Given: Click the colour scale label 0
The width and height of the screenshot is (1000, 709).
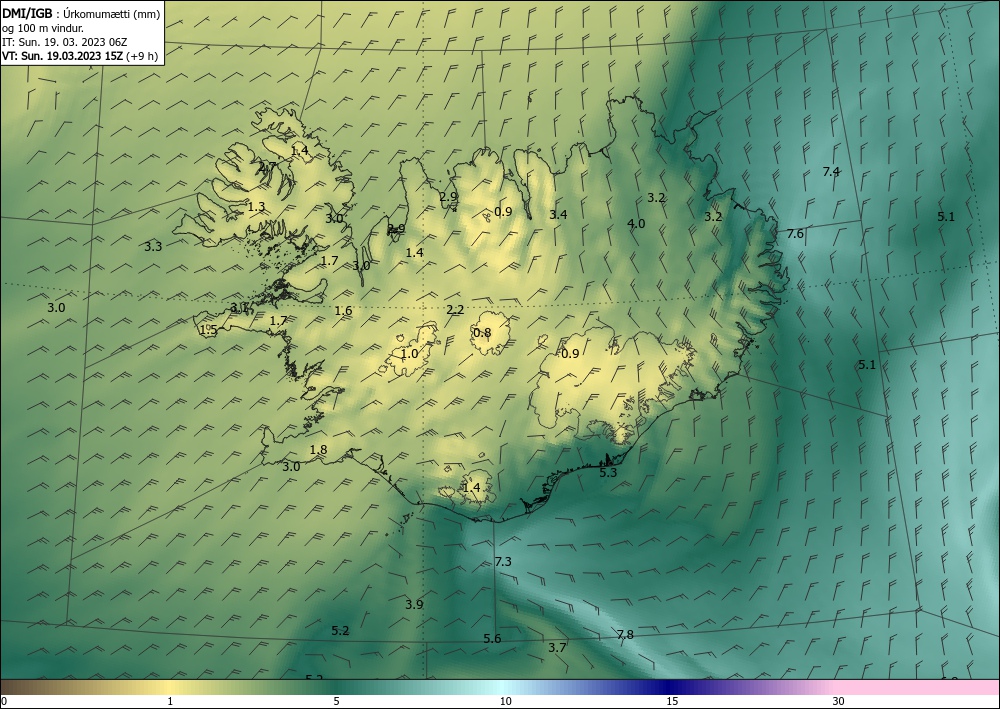Looking at the screenshot, I should click(x=4, y=701).
